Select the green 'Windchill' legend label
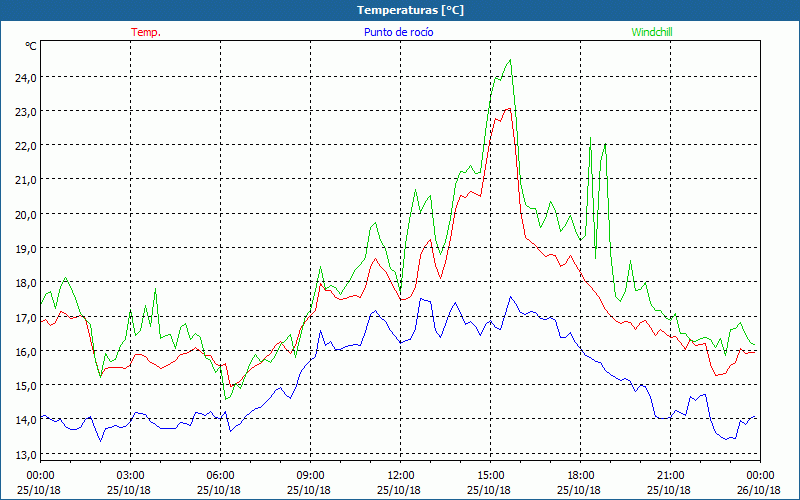The image size is (800, 500). (652, 32)
